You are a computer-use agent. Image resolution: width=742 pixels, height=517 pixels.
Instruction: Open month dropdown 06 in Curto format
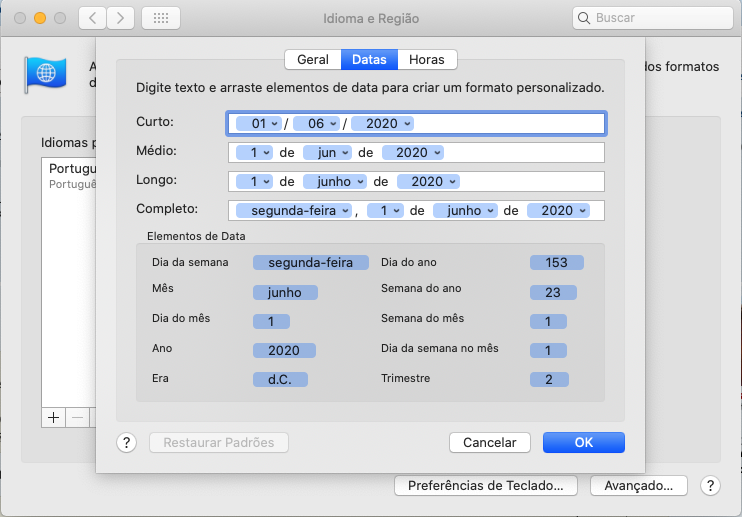coord(316,123)
